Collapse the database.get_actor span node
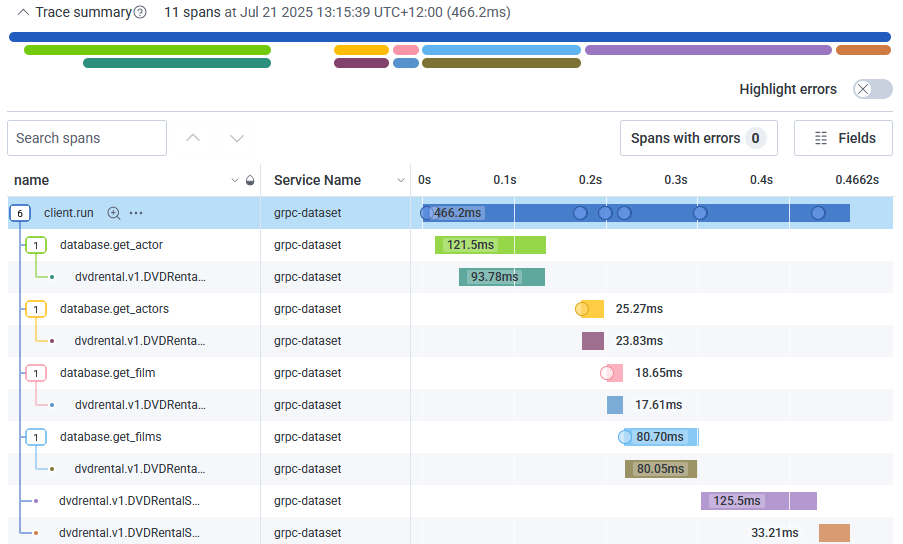This screenshot has width=903, height=544. point(36,245)
